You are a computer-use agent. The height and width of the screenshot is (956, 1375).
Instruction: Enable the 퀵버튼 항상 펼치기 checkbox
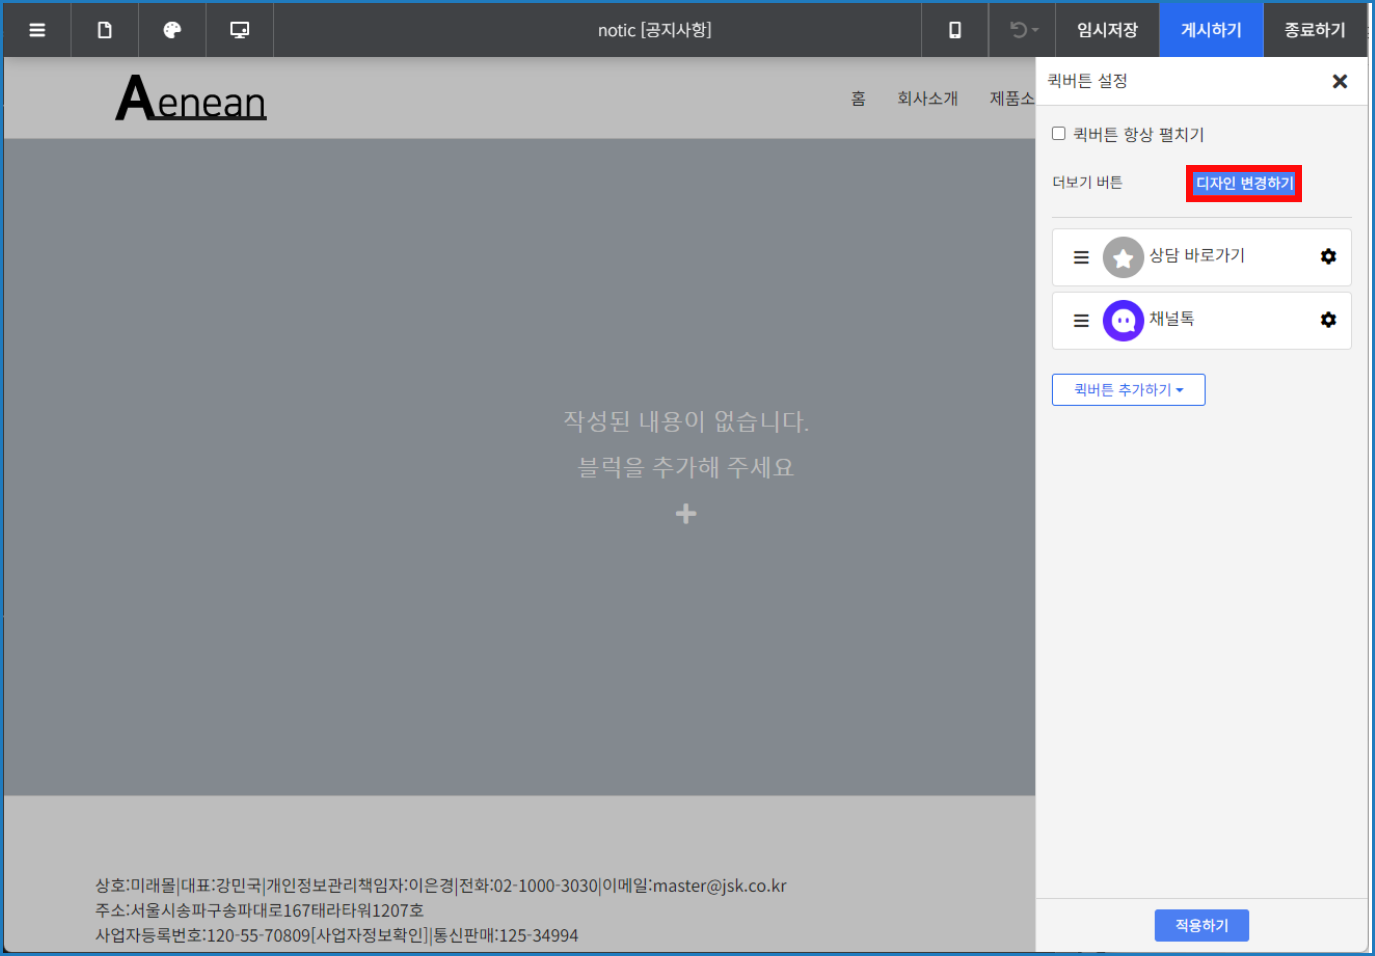(x=1058, y=133)
